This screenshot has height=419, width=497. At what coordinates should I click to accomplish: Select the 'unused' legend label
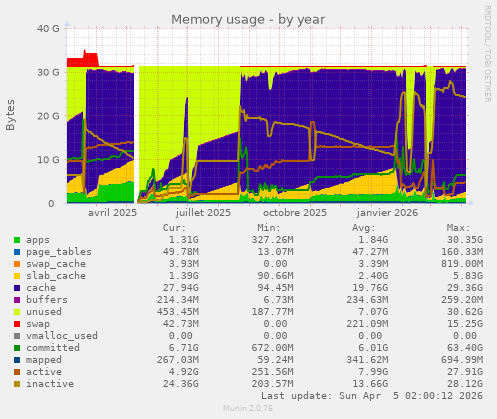coord(44,312)
